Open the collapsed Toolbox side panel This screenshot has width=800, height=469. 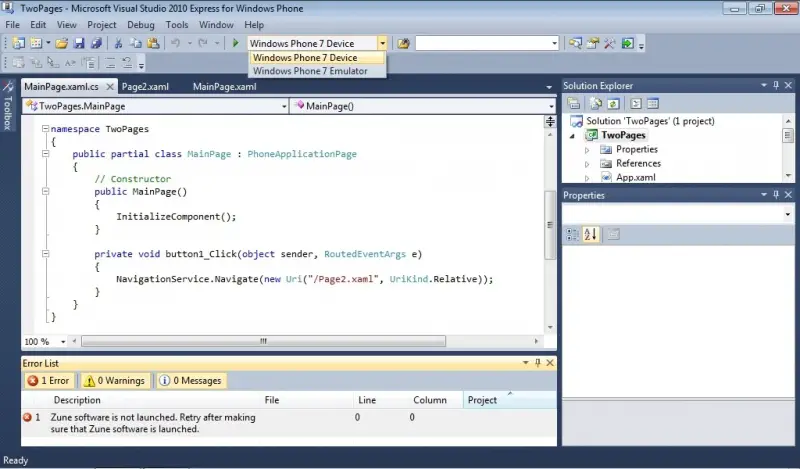click(8, 106)
